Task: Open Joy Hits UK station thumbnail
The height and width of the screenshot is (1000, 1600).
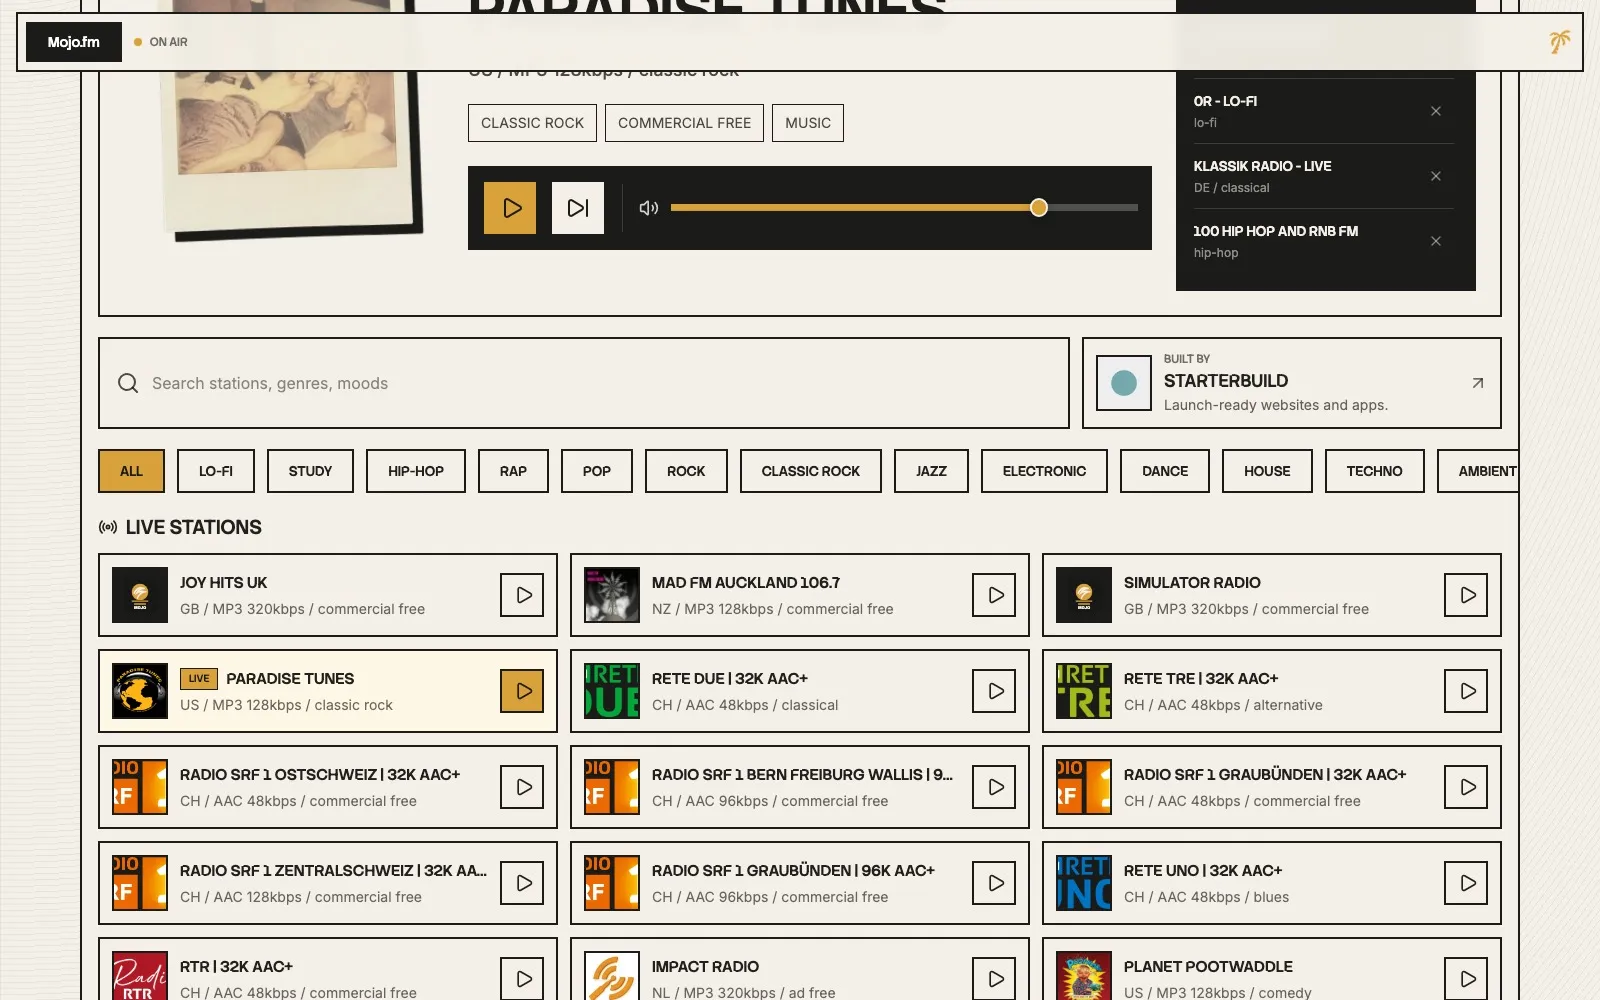Action: [140, 595]
